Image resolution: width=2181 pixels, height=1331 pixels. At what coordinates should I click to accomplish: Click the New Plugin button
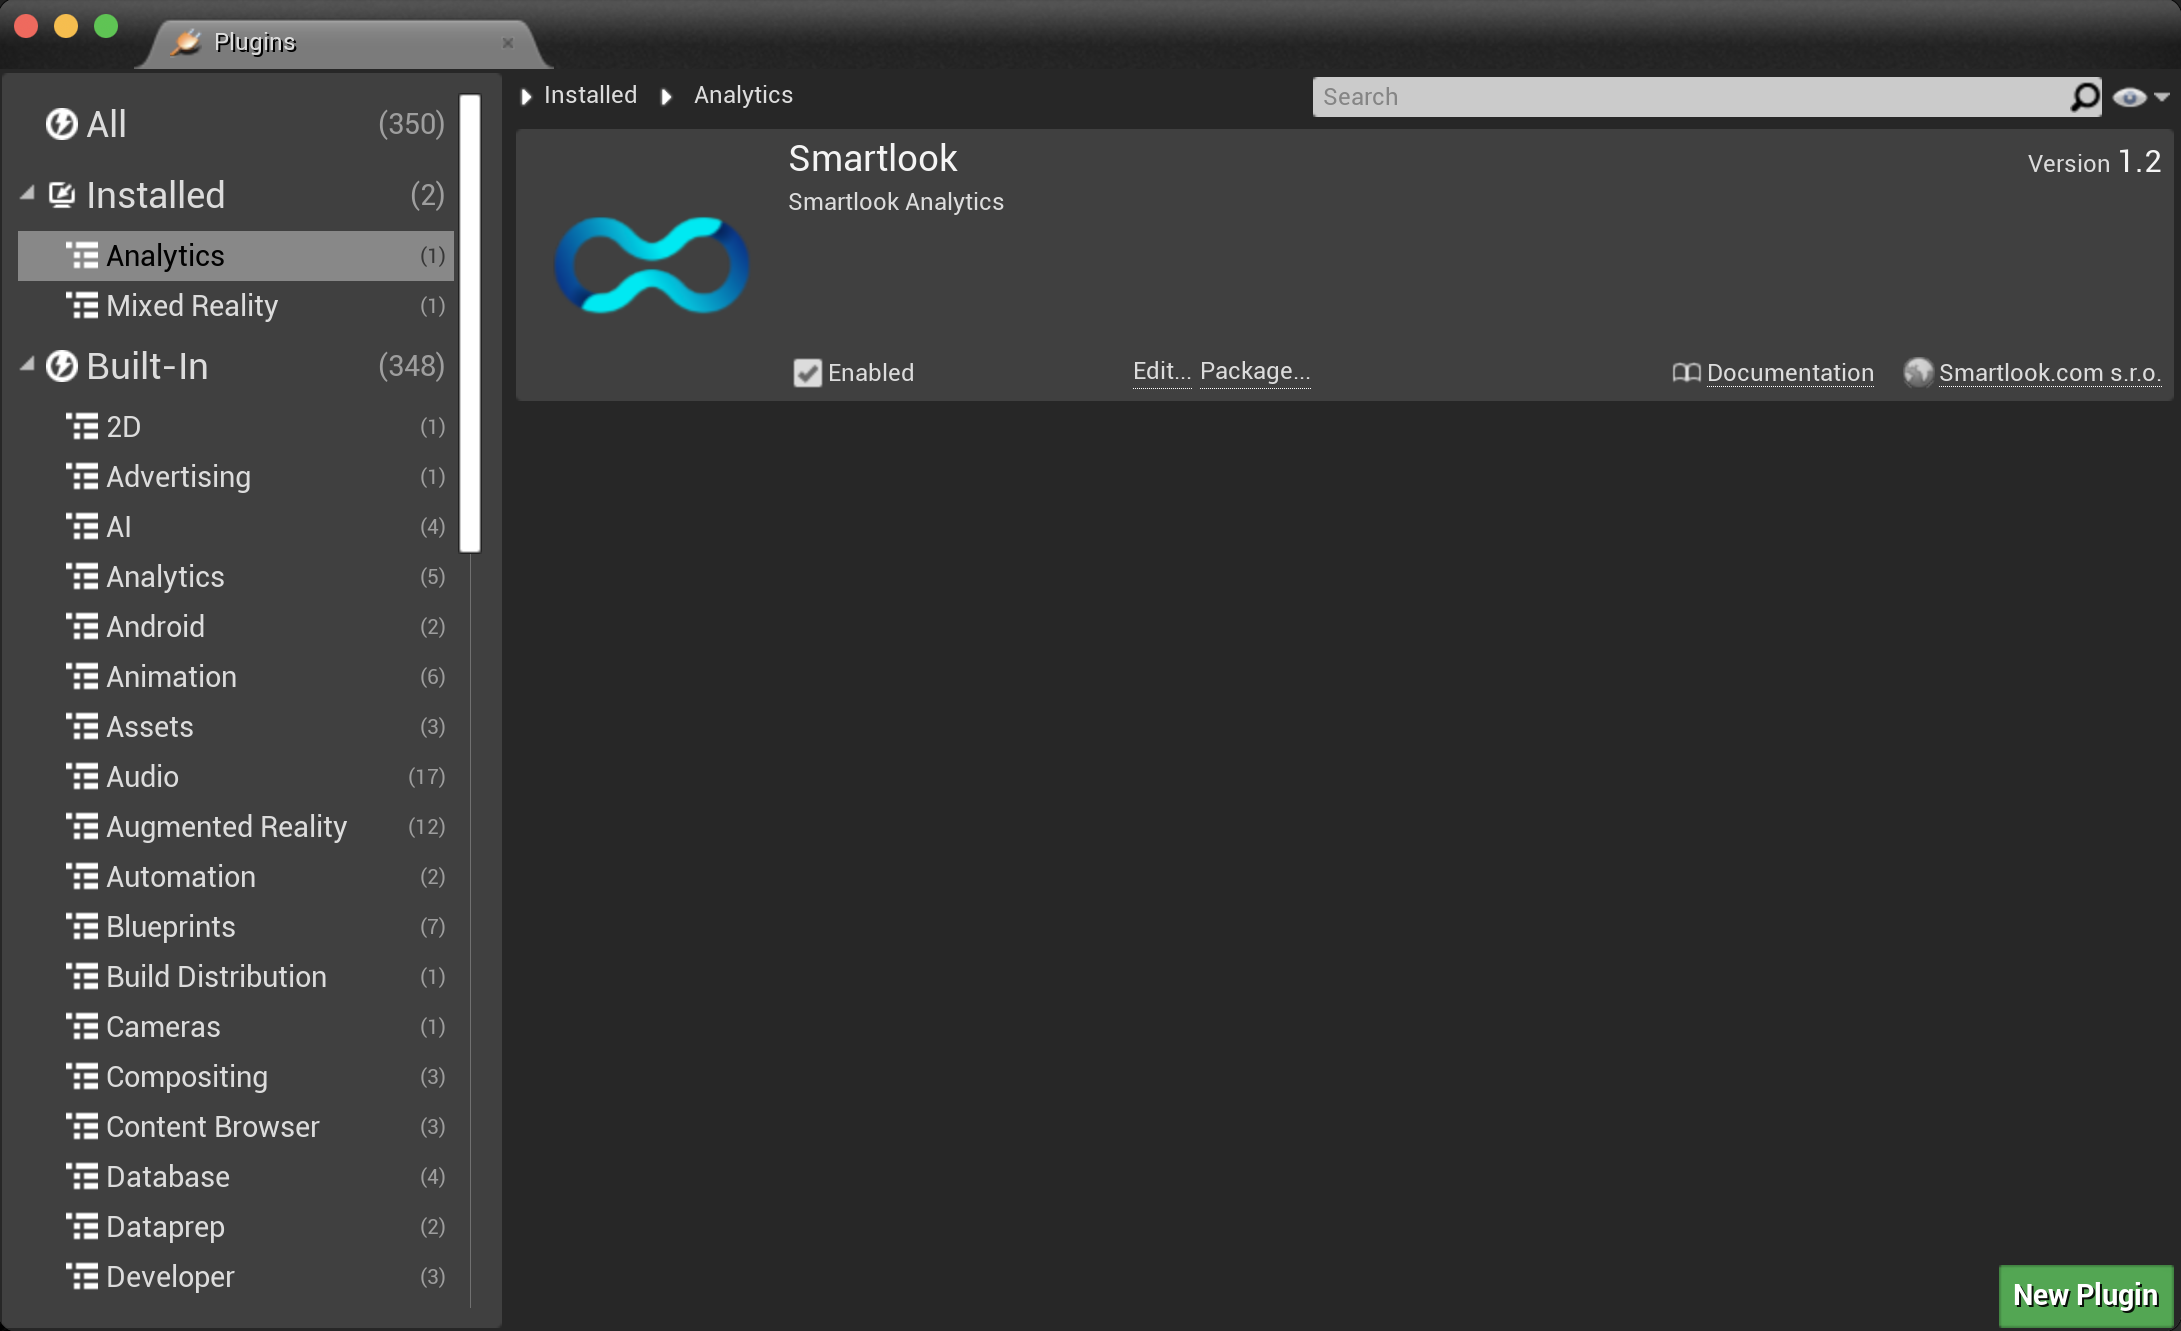point(2085,1295)
